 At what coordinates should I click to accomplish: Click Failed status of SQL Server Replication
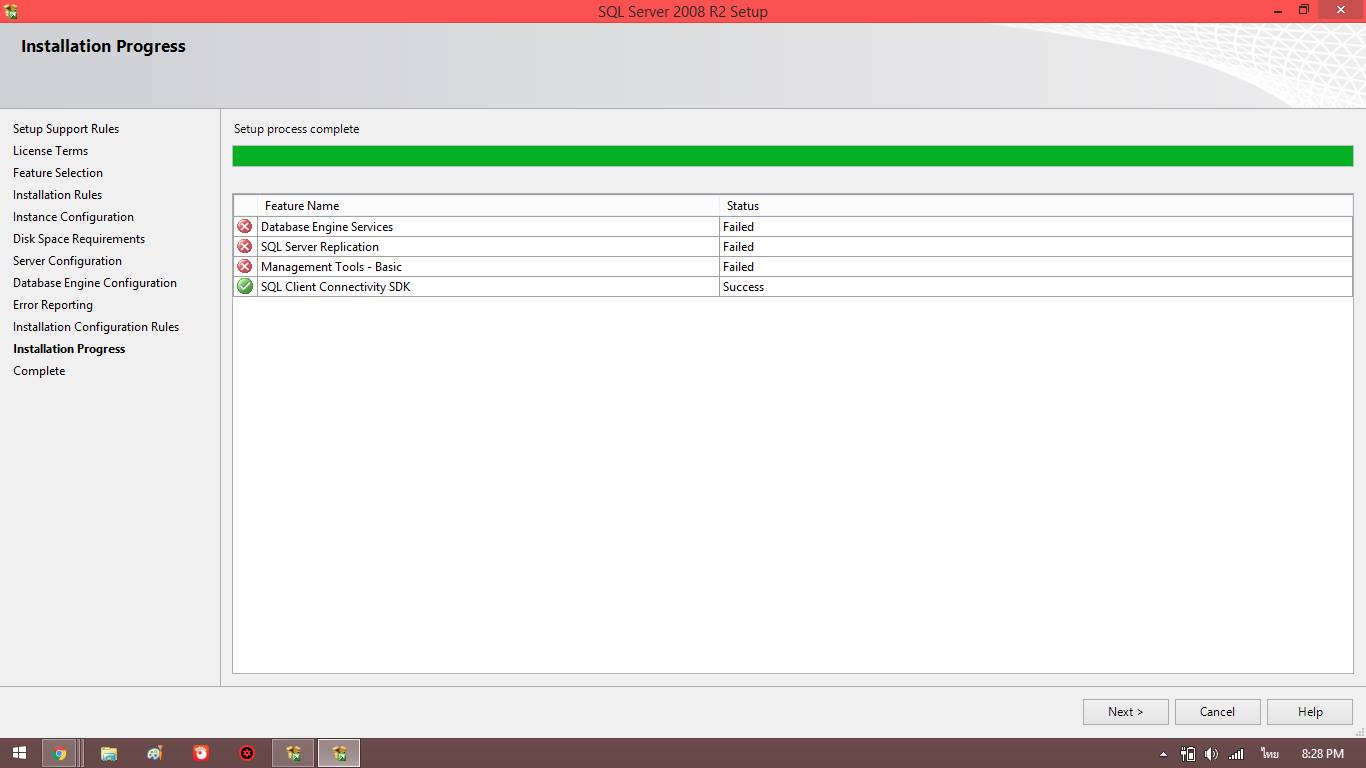click(738, 247)
